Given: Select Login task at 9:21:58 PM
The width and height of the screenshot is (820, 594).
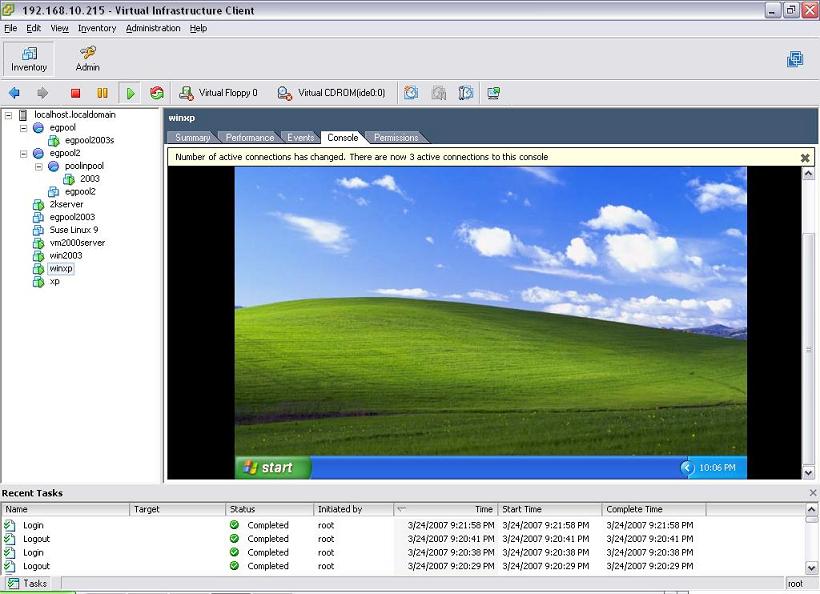Looking at the screenshot, I should point(403,525).
